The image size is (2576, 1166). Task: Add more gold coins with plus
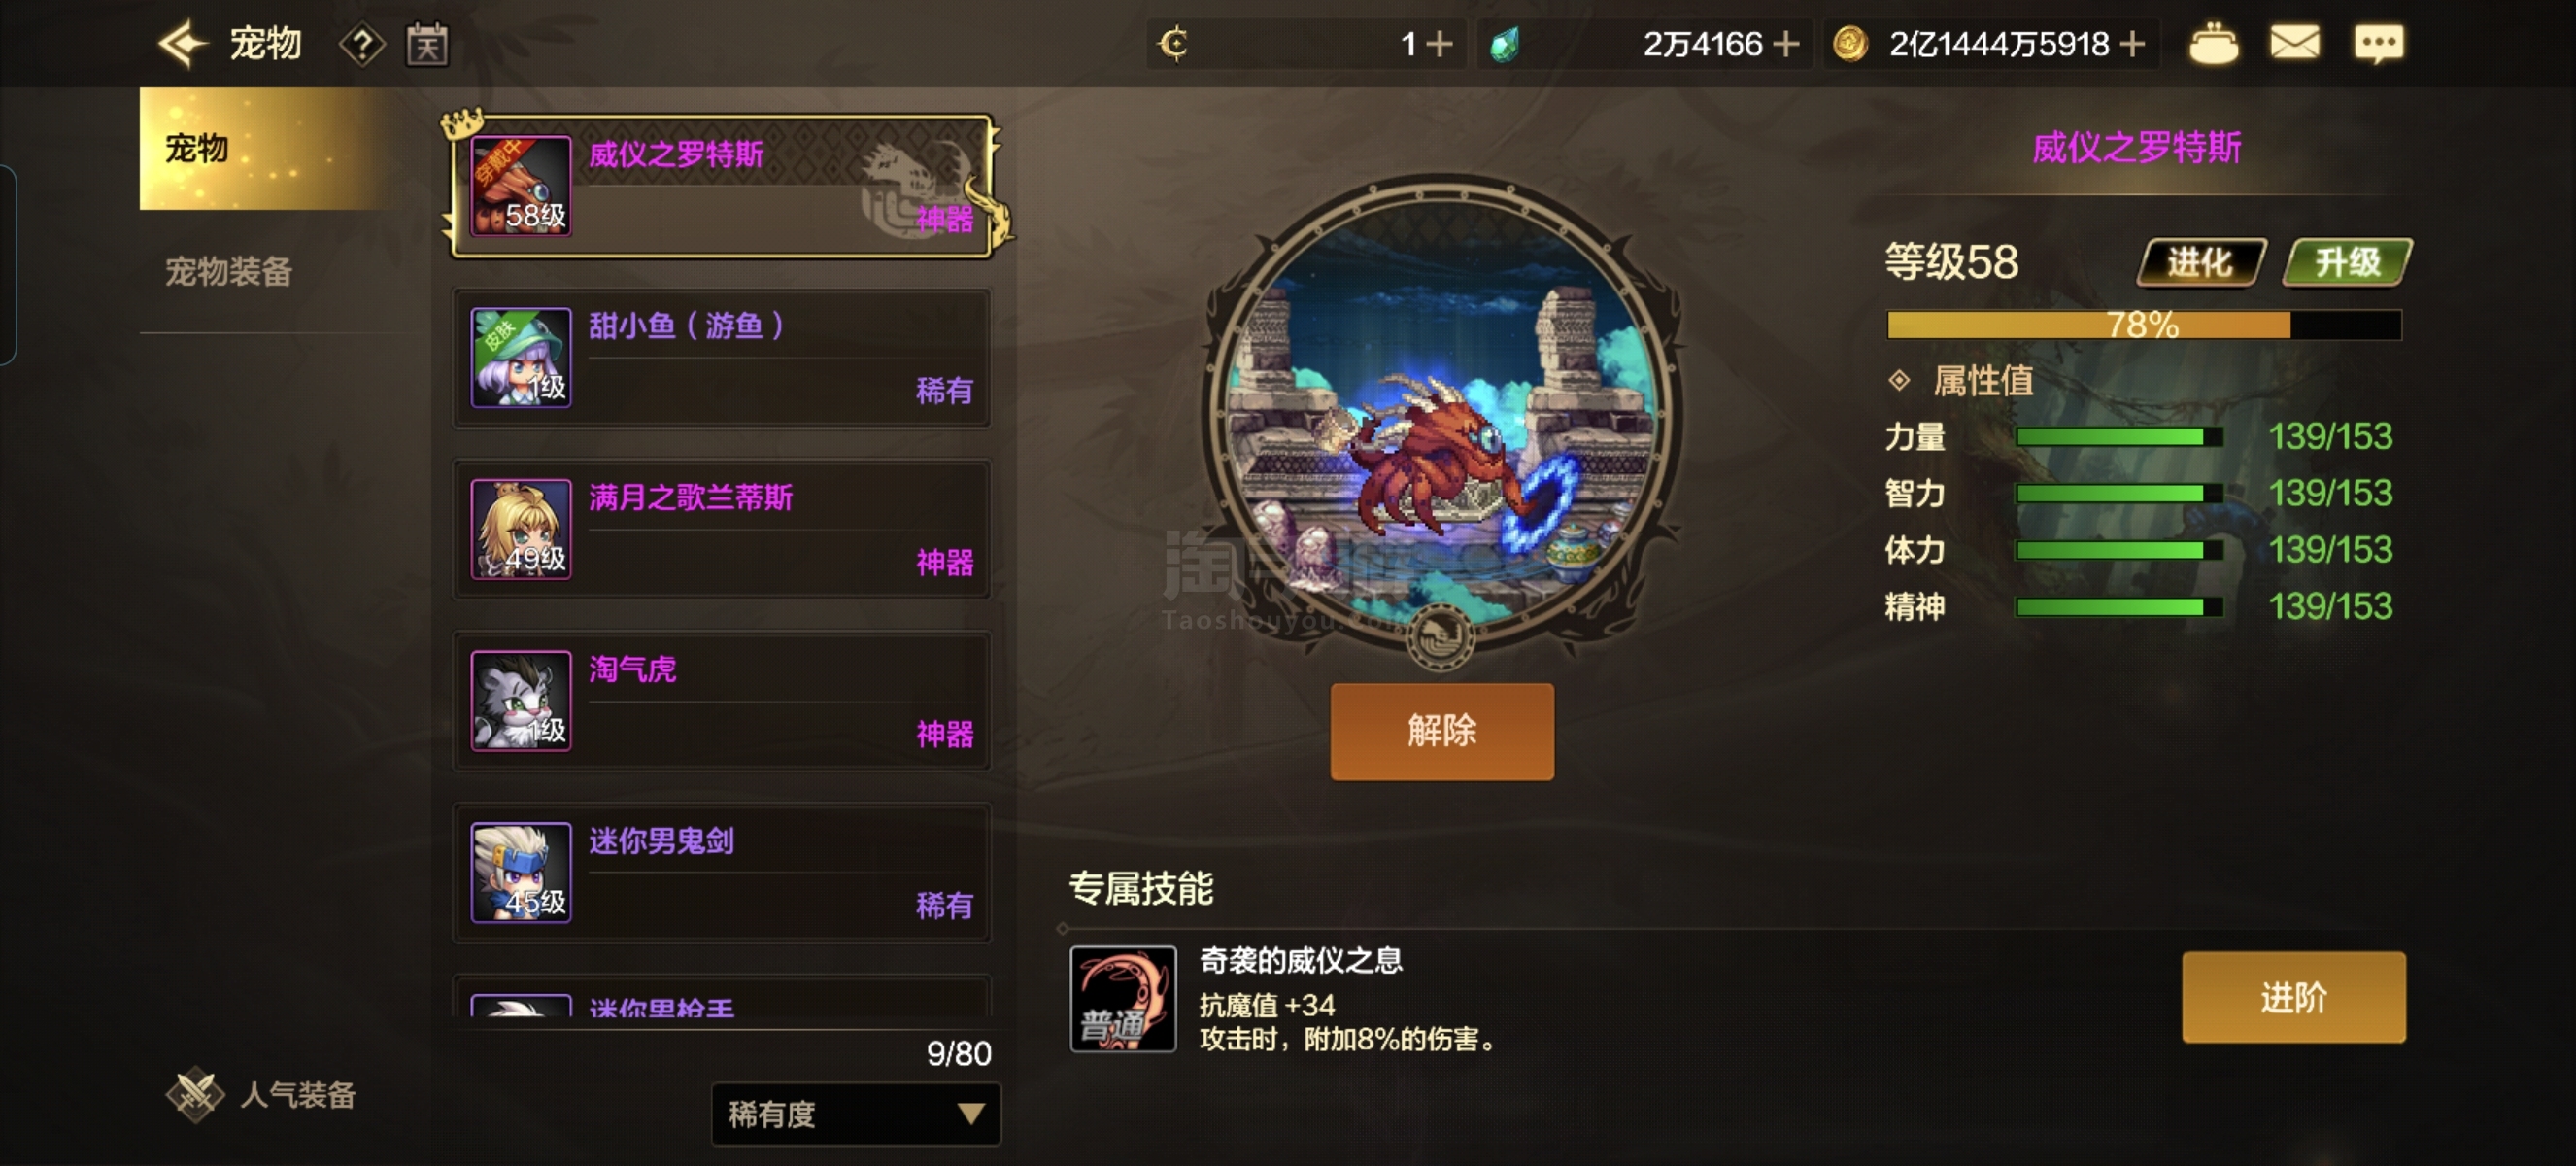[x=2132, y=44]
